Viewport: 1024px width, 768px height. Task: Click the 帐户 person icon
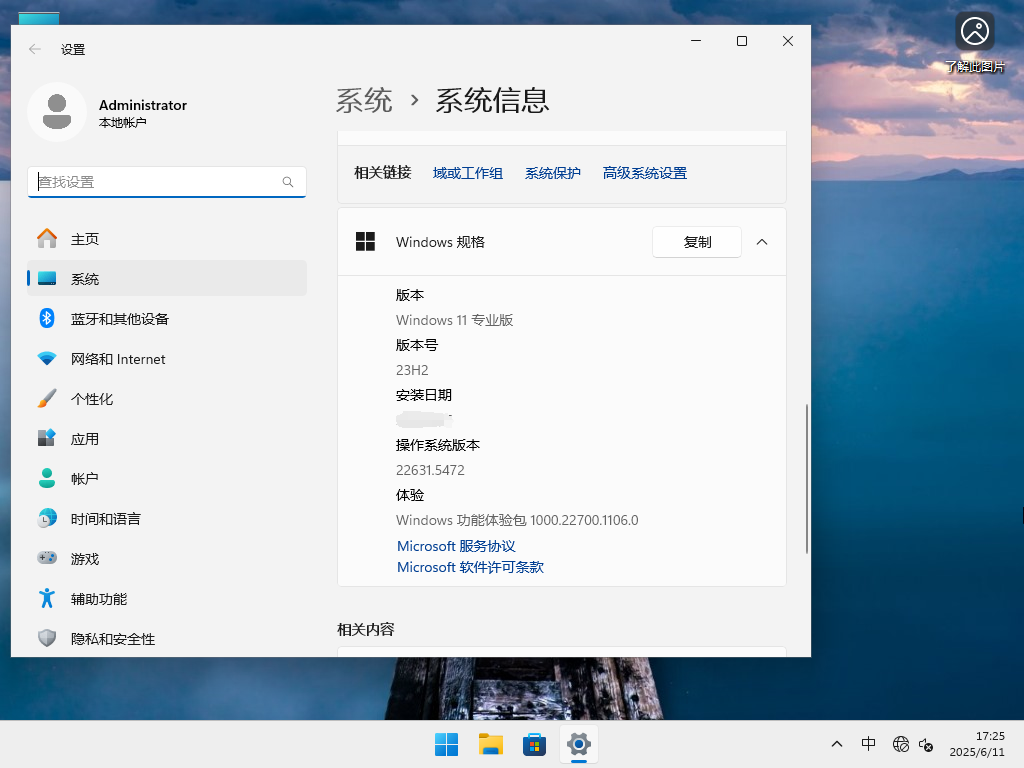pyautogui.click(x=47, y=478)
